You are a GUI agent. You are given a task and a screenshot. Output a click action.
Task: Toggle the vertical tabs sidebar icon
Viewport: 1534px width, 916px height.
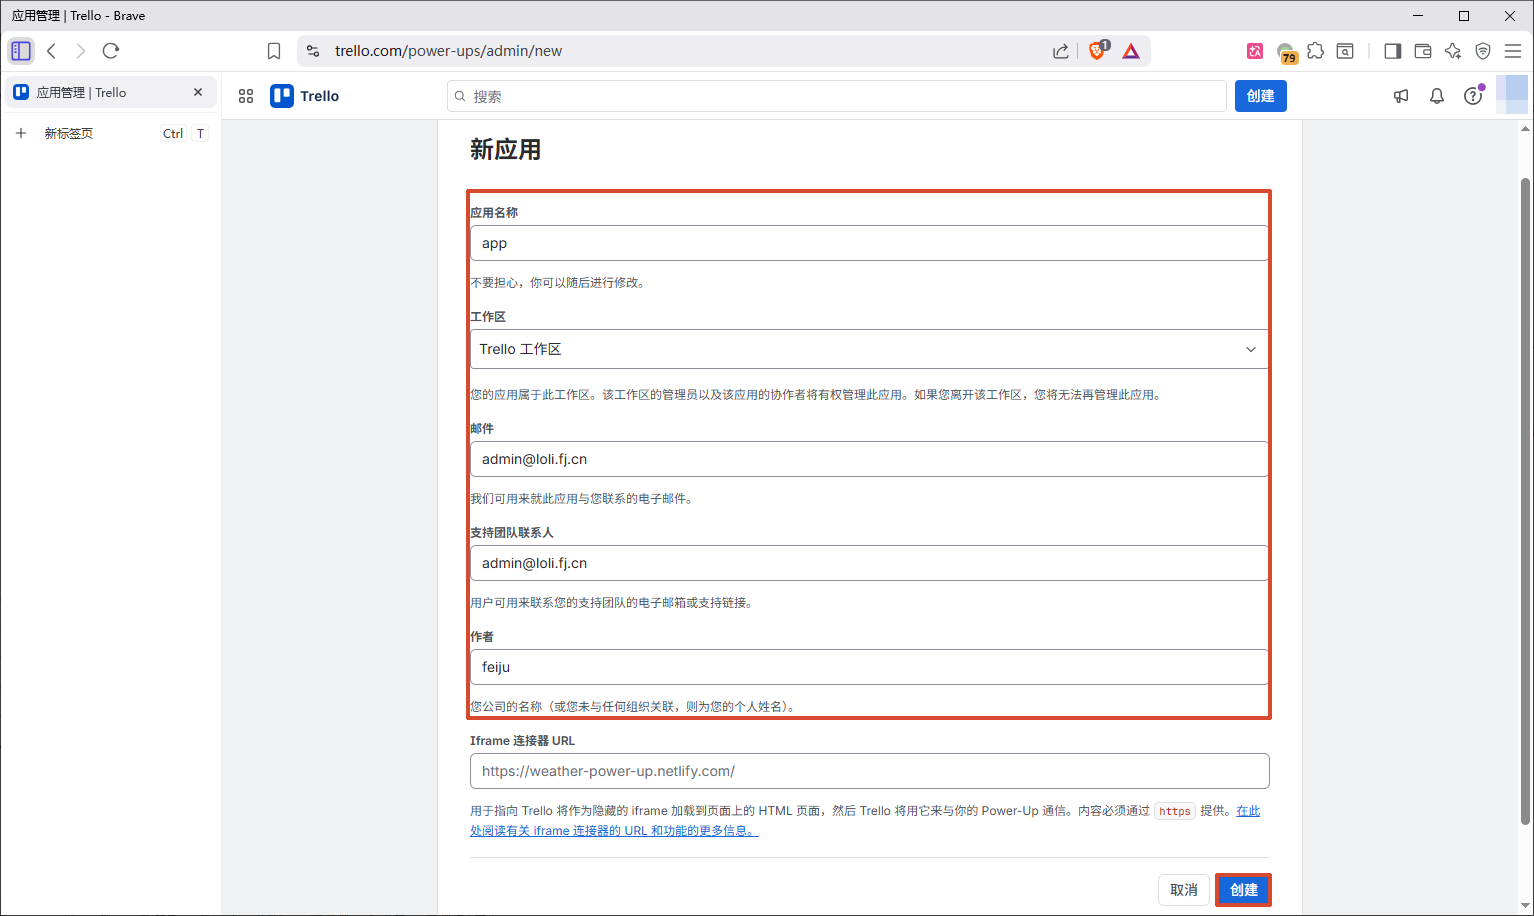[x=21, y=51]
